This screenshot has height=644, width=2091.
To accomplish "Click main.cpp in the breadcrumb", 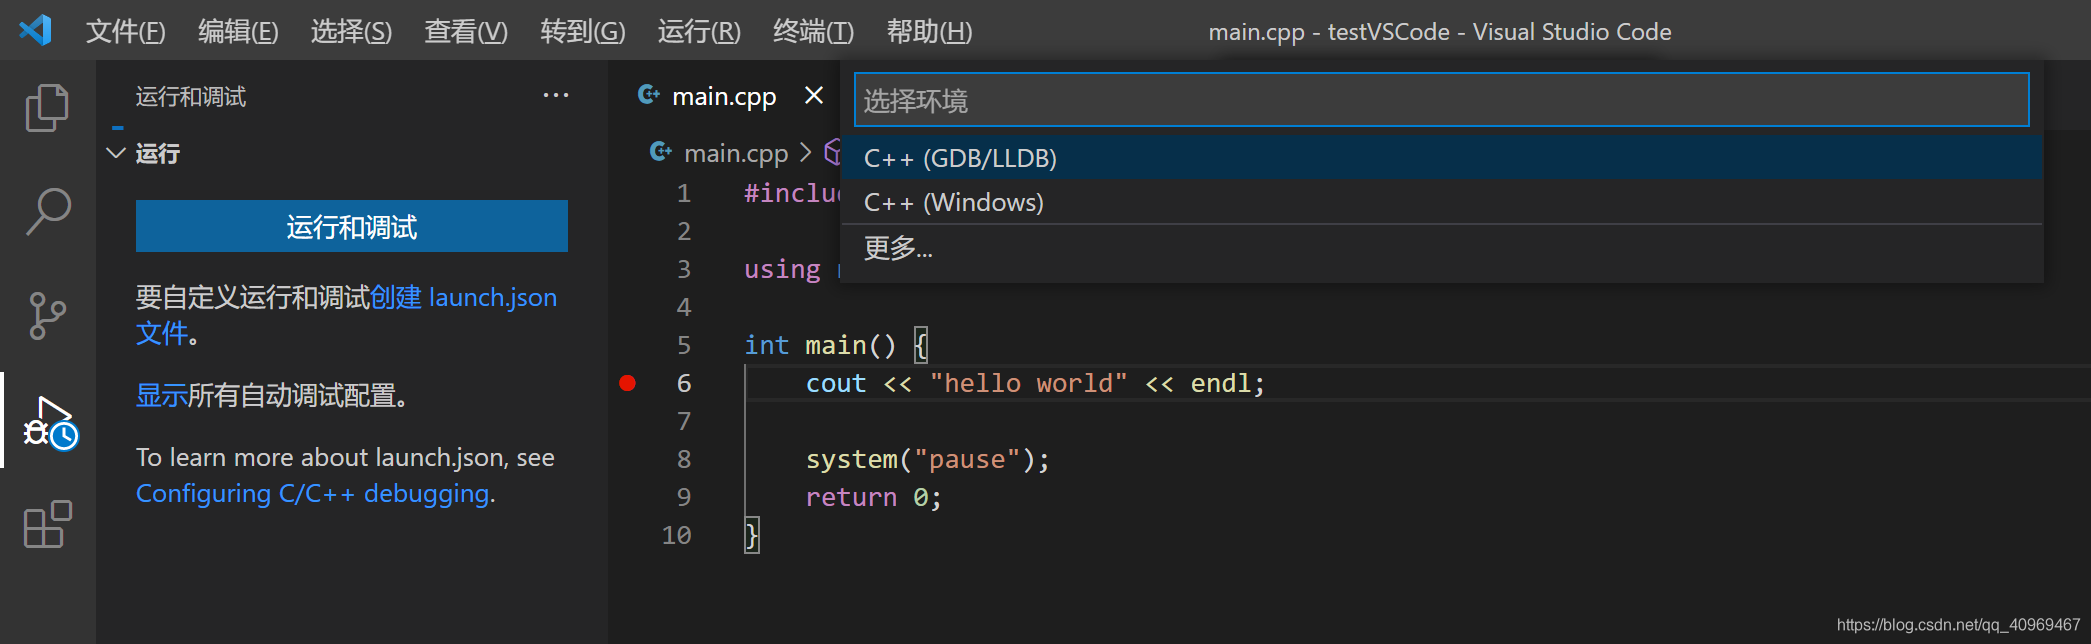I will point(736,153).
